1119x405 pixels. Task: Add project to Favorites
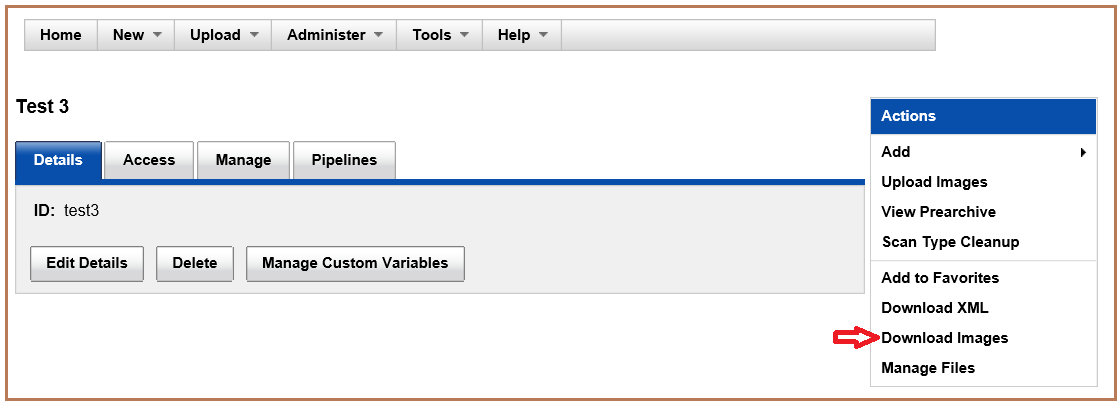click(x=940, y=278)
